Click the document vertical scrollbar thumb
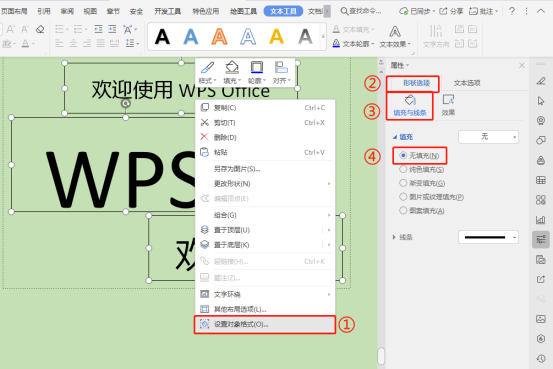This screenshot has height=369, width=553. (x=381, y=356)
